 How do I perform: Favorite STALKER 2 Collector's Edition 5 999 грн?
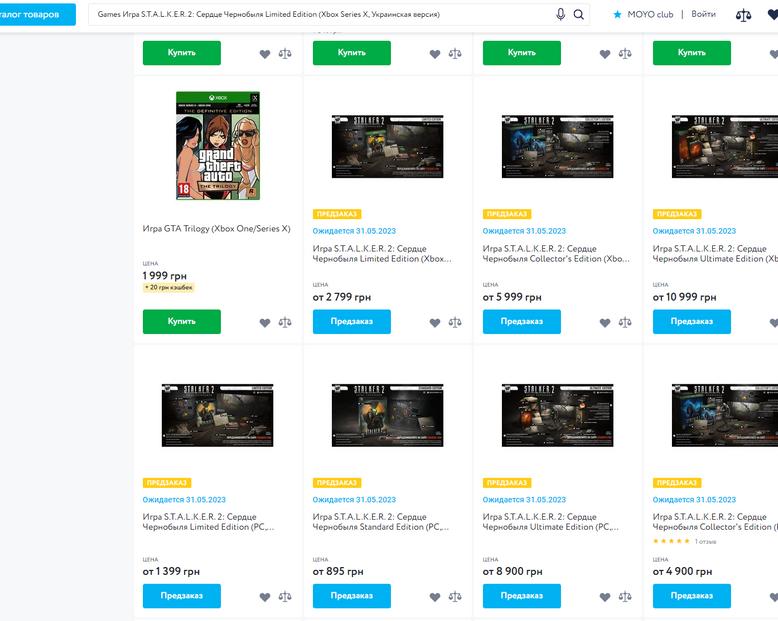coord(605,323)
